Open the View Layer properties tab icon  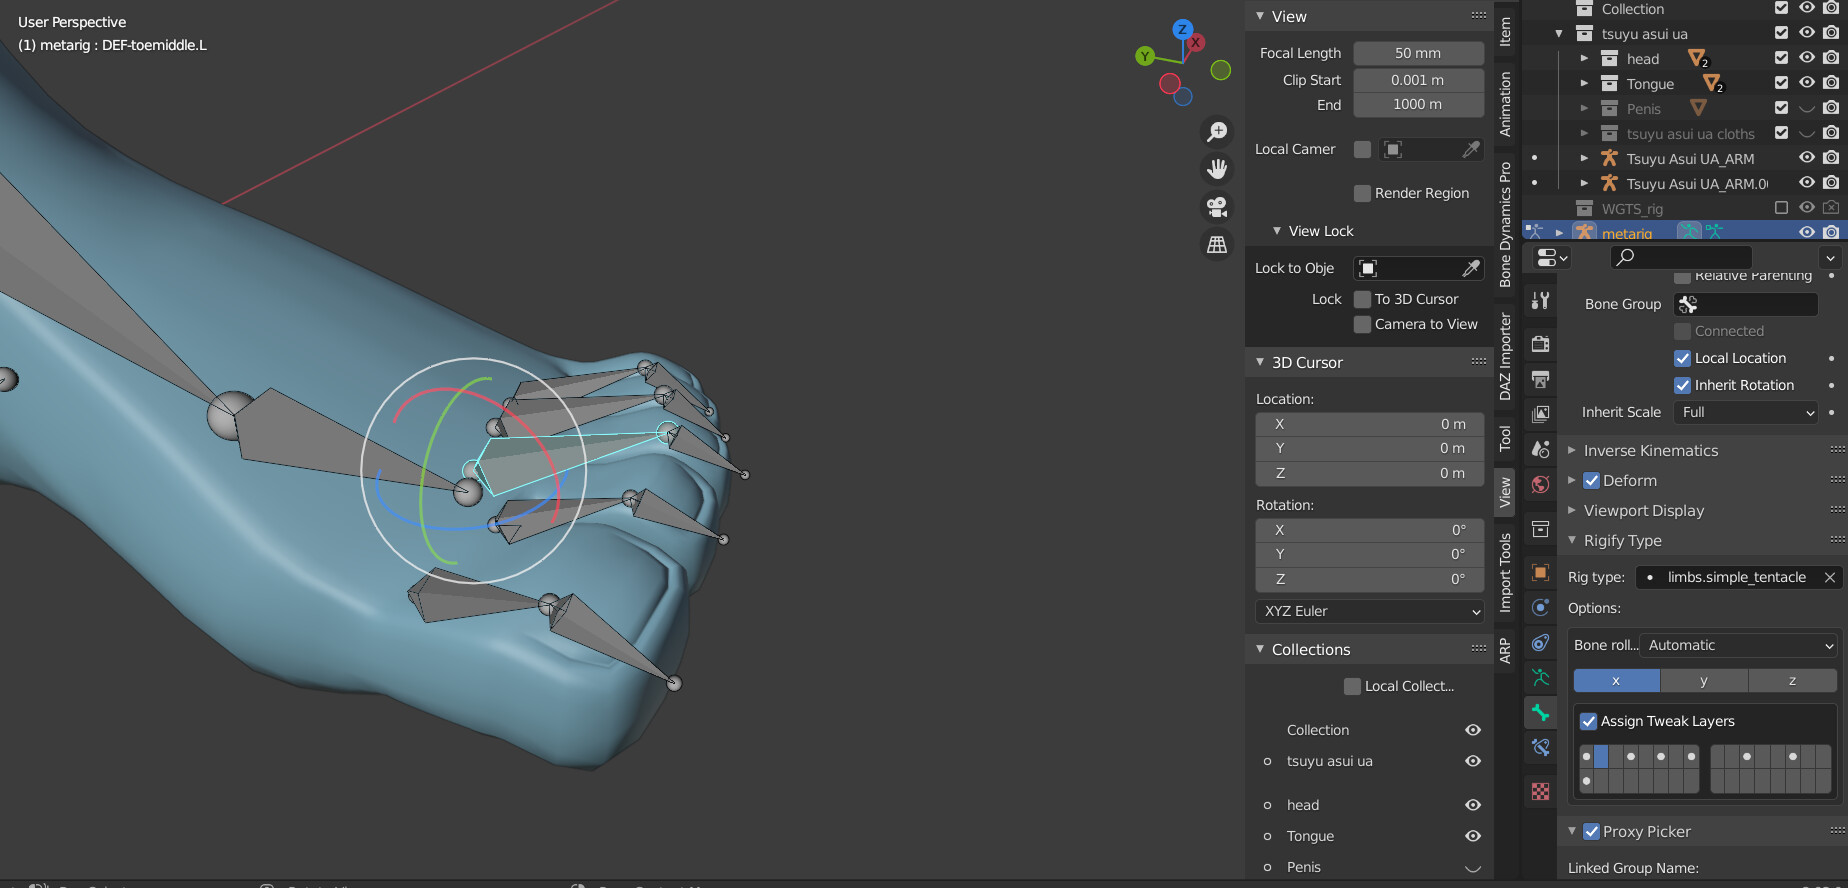(x=1541, y=414)
